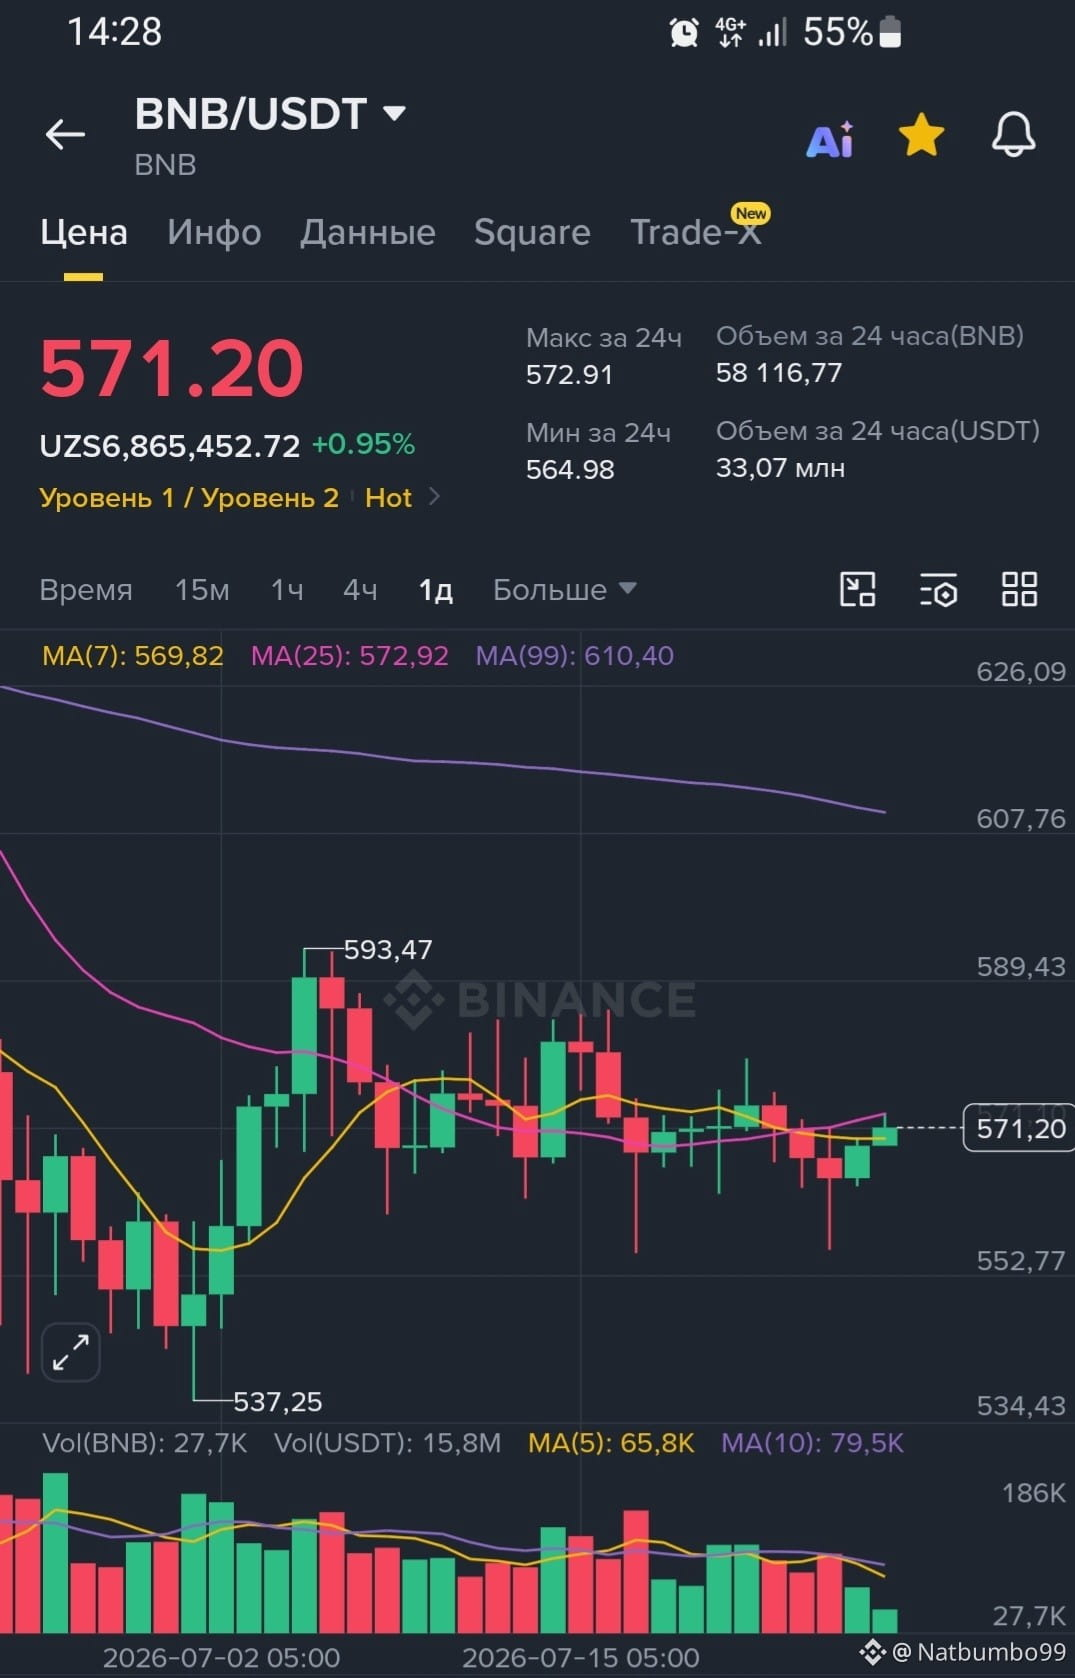
Task: Click the UZS6,865,452.72 converted price
Action: (170, 446)
